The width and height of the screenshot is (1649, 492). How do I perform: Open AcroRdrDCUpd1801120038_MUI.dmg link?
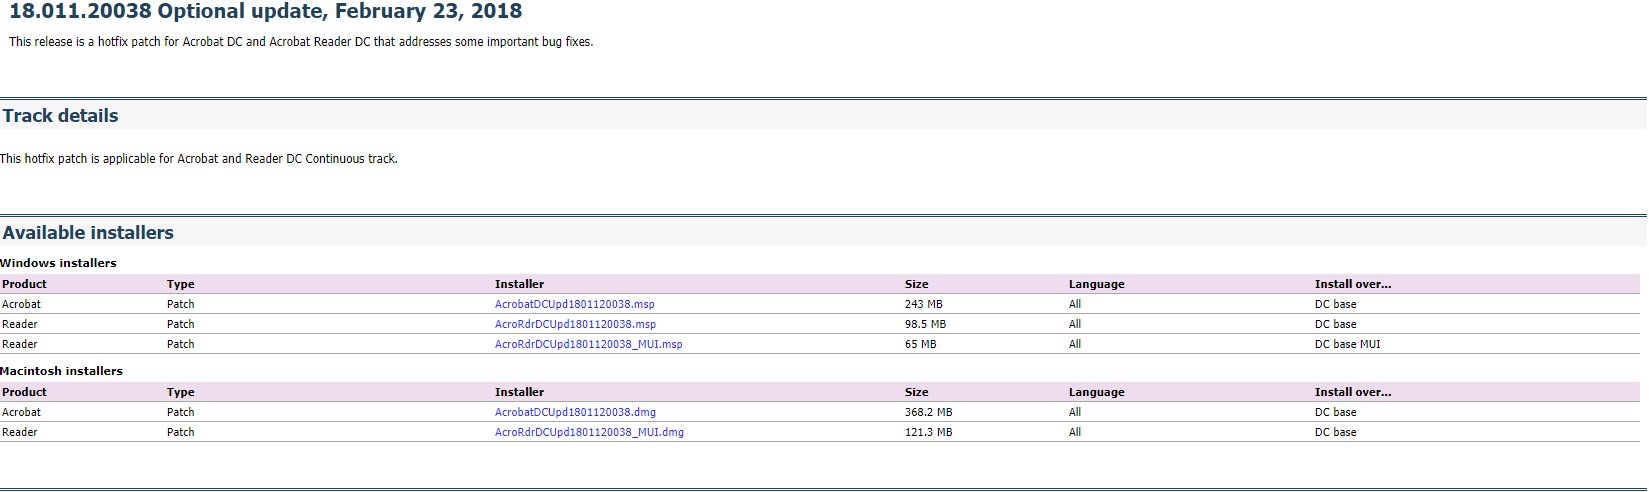click(589, 432)
